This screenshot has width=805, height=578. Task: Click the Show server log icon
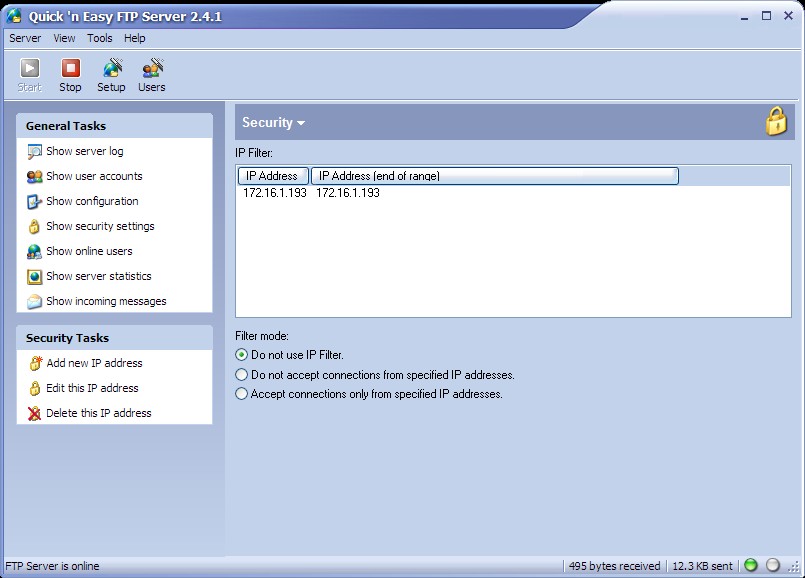[x=34, y=151]
